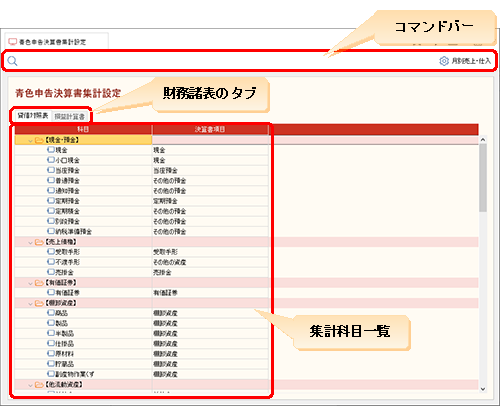Click the 当座預金 value in 決算書項目 column
This screenshot has width=500, height=406.
click(x=165, y=171)
